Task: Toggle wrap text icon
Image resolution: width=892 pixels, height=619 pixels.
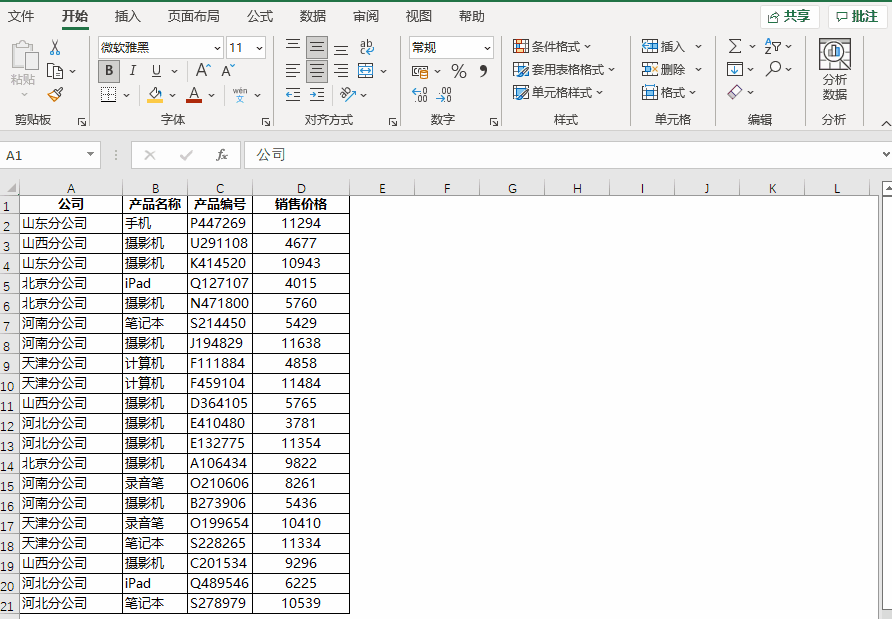Action: point(366,47)
